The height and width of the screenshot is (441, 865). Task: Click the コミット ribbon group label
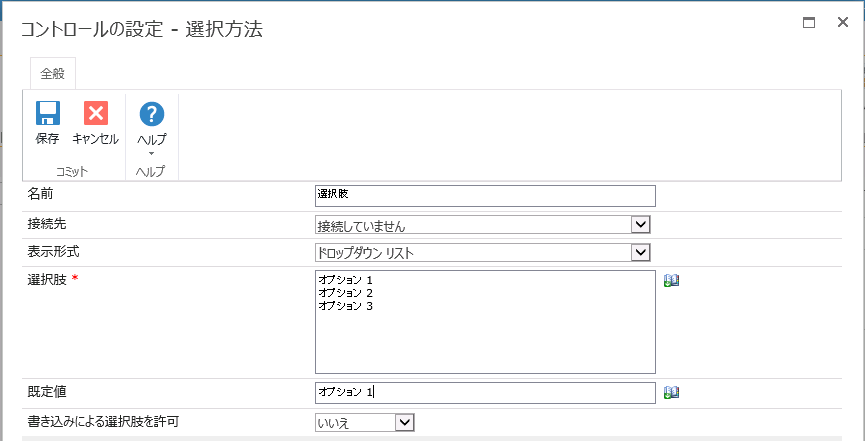(x=72, y=172)
